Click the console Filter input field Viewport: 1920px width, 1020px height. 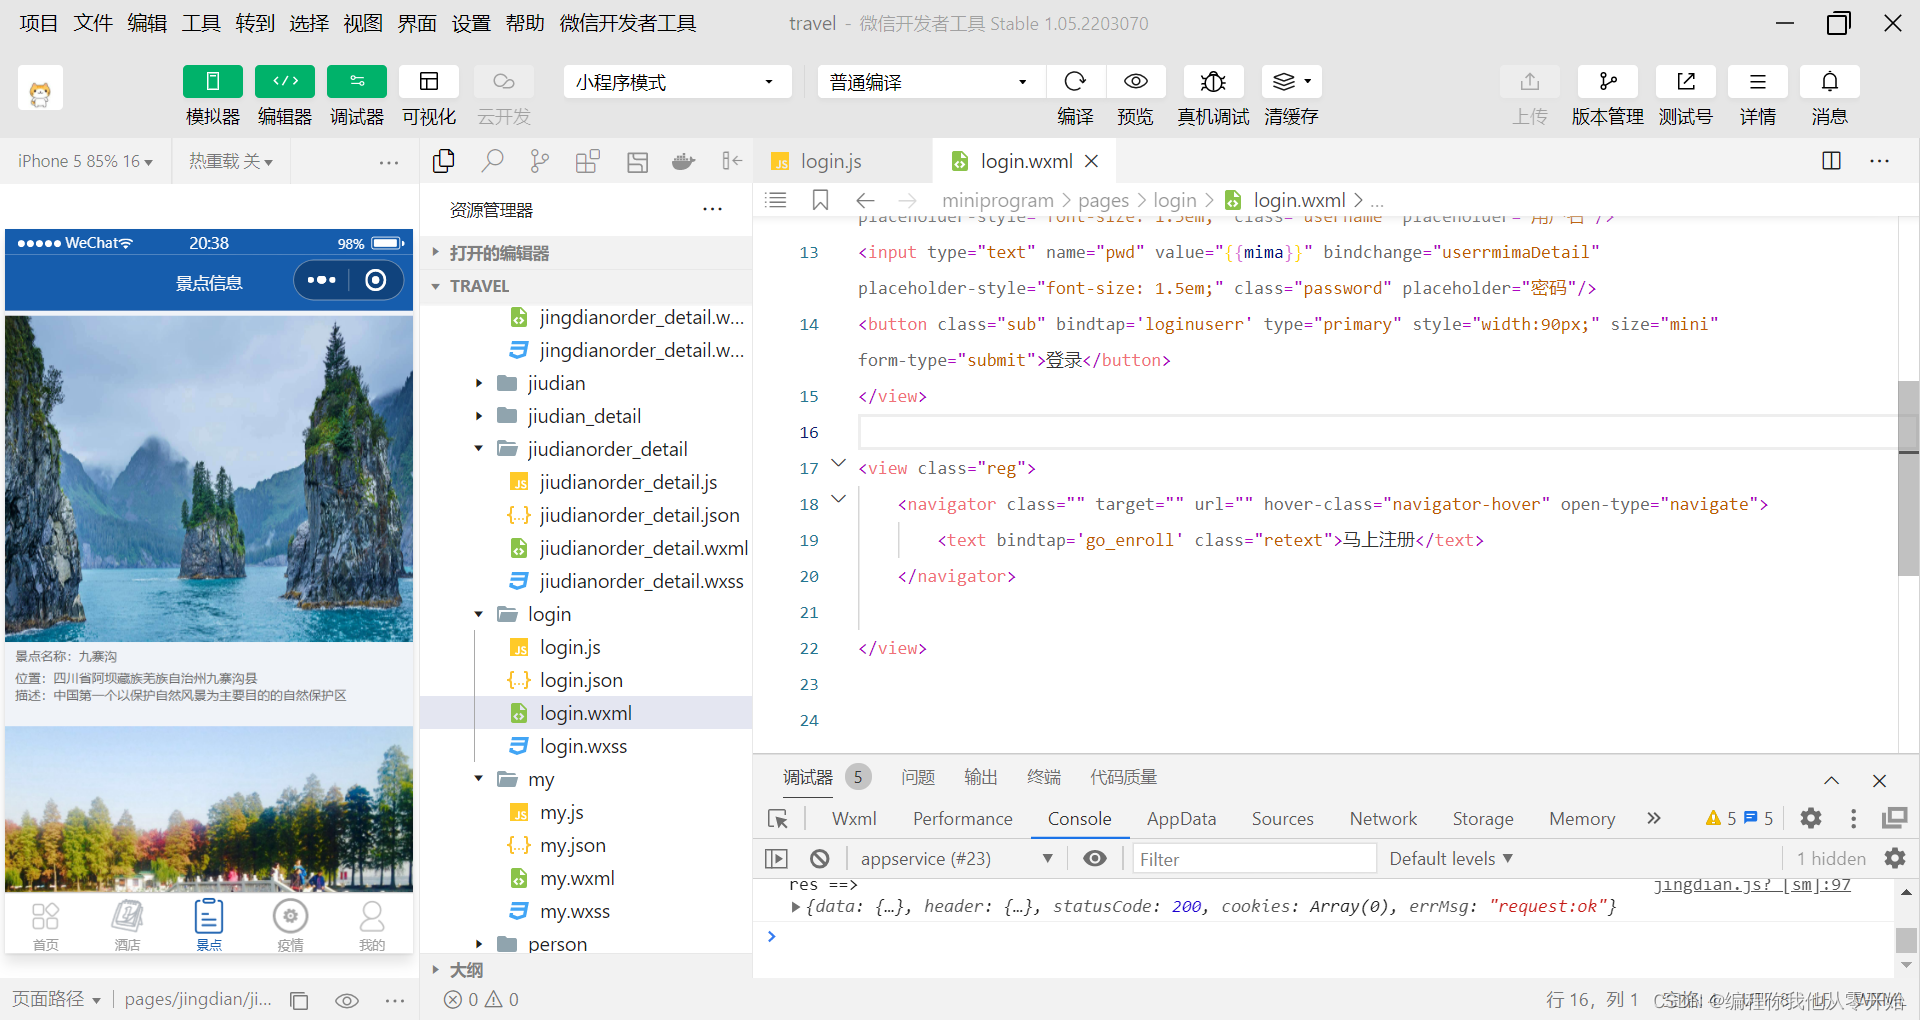[1255, 859]
